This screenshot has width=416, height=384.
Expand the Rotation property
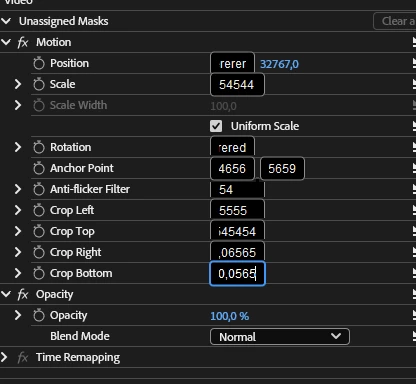(x=18, y=147)
